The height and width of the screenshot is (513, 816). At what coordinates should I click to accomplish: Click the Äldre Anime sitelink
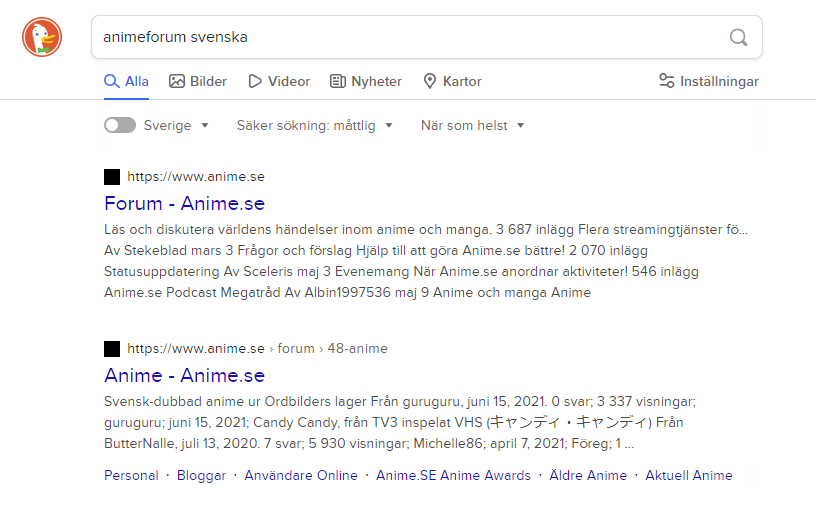coord(588,475)
